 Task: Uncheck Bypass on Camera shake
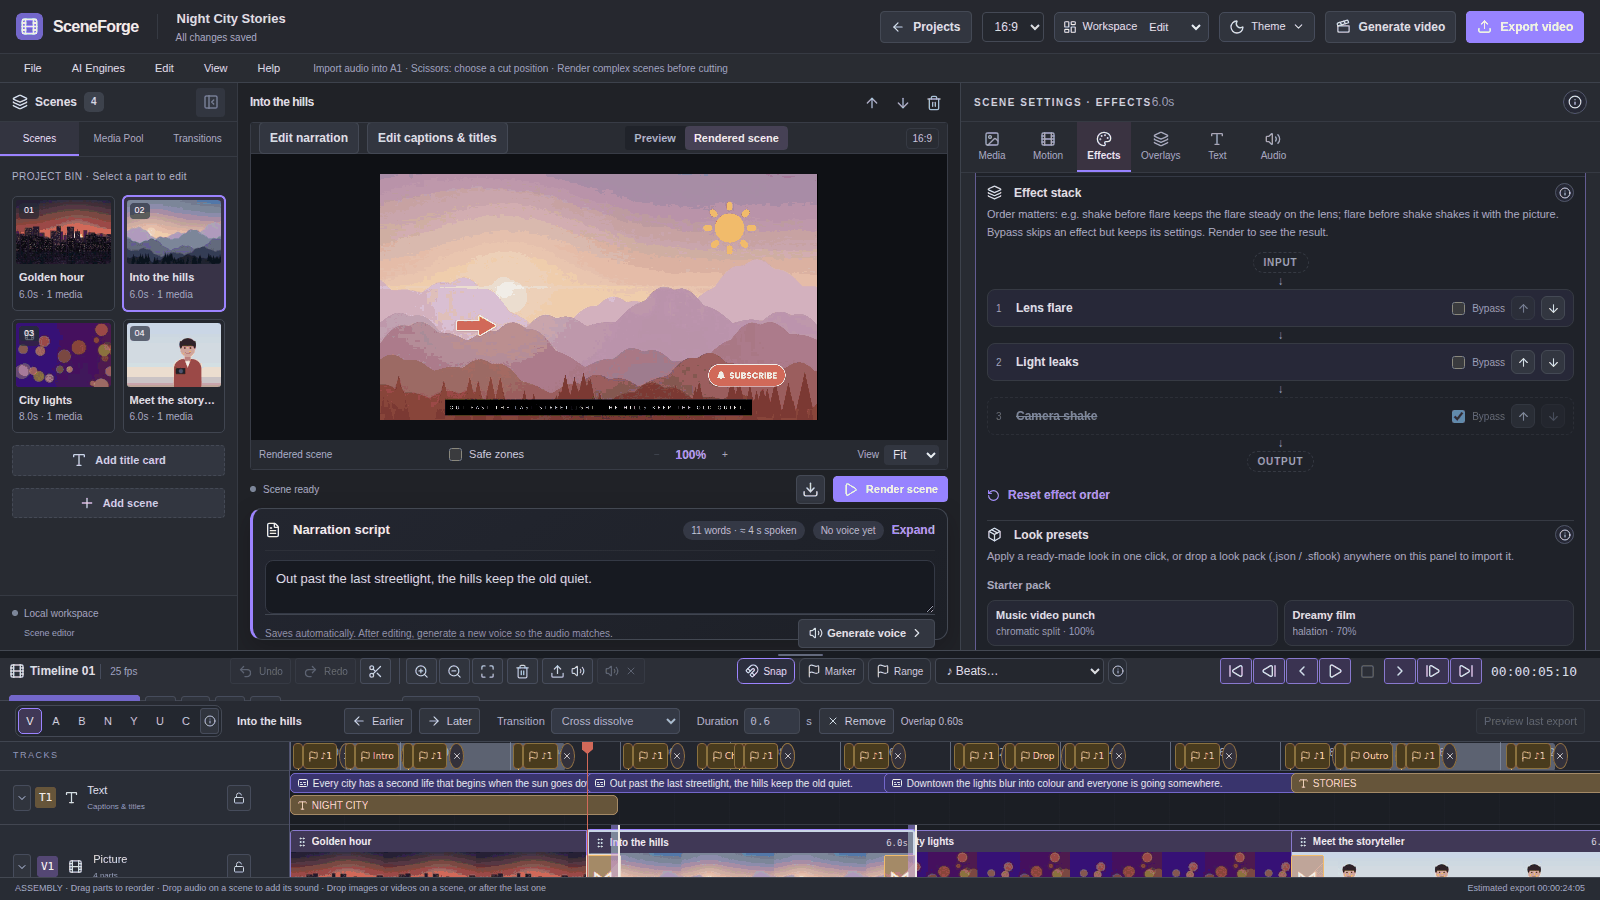tap(1458, 416)
